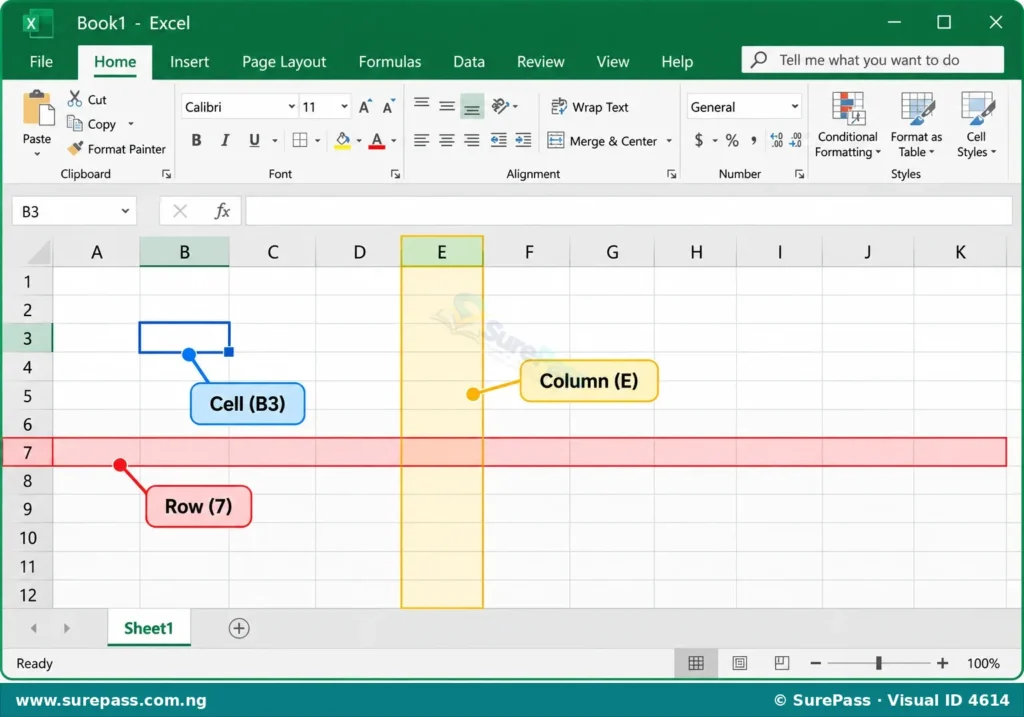1024x717 pixels.
Task: Open the Name Box B3 dropdown
Action: (x=125, y=211)
